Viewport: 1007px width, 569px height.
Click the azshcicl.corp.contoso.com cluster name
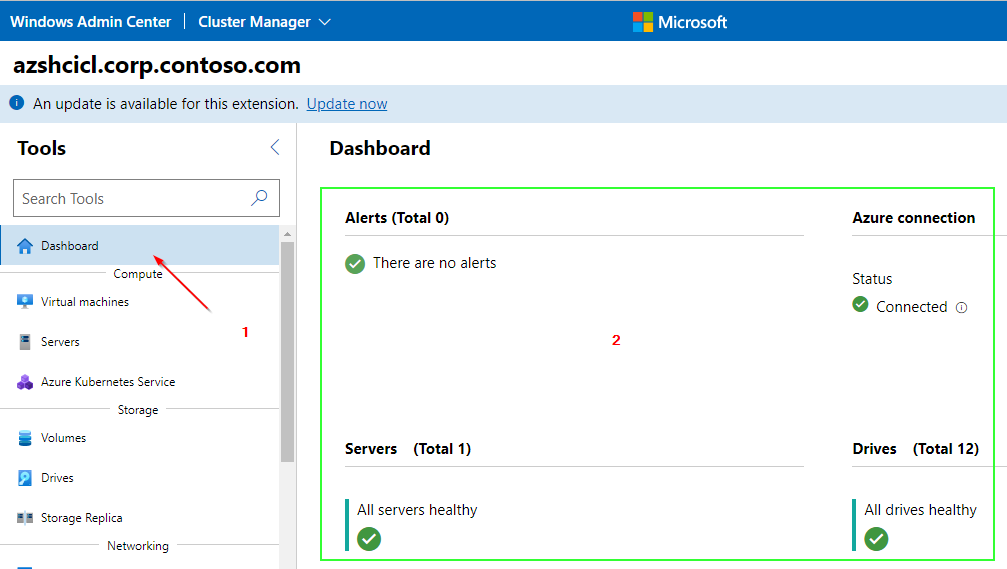tap(157, 65)
